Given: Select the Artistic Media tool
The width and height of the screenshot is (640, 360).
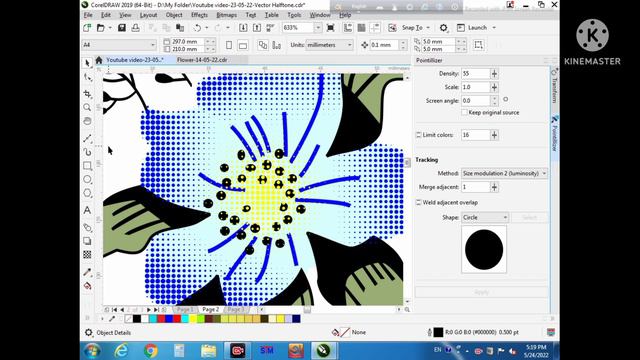Looking at the screenshot, I should pos(87,152).
